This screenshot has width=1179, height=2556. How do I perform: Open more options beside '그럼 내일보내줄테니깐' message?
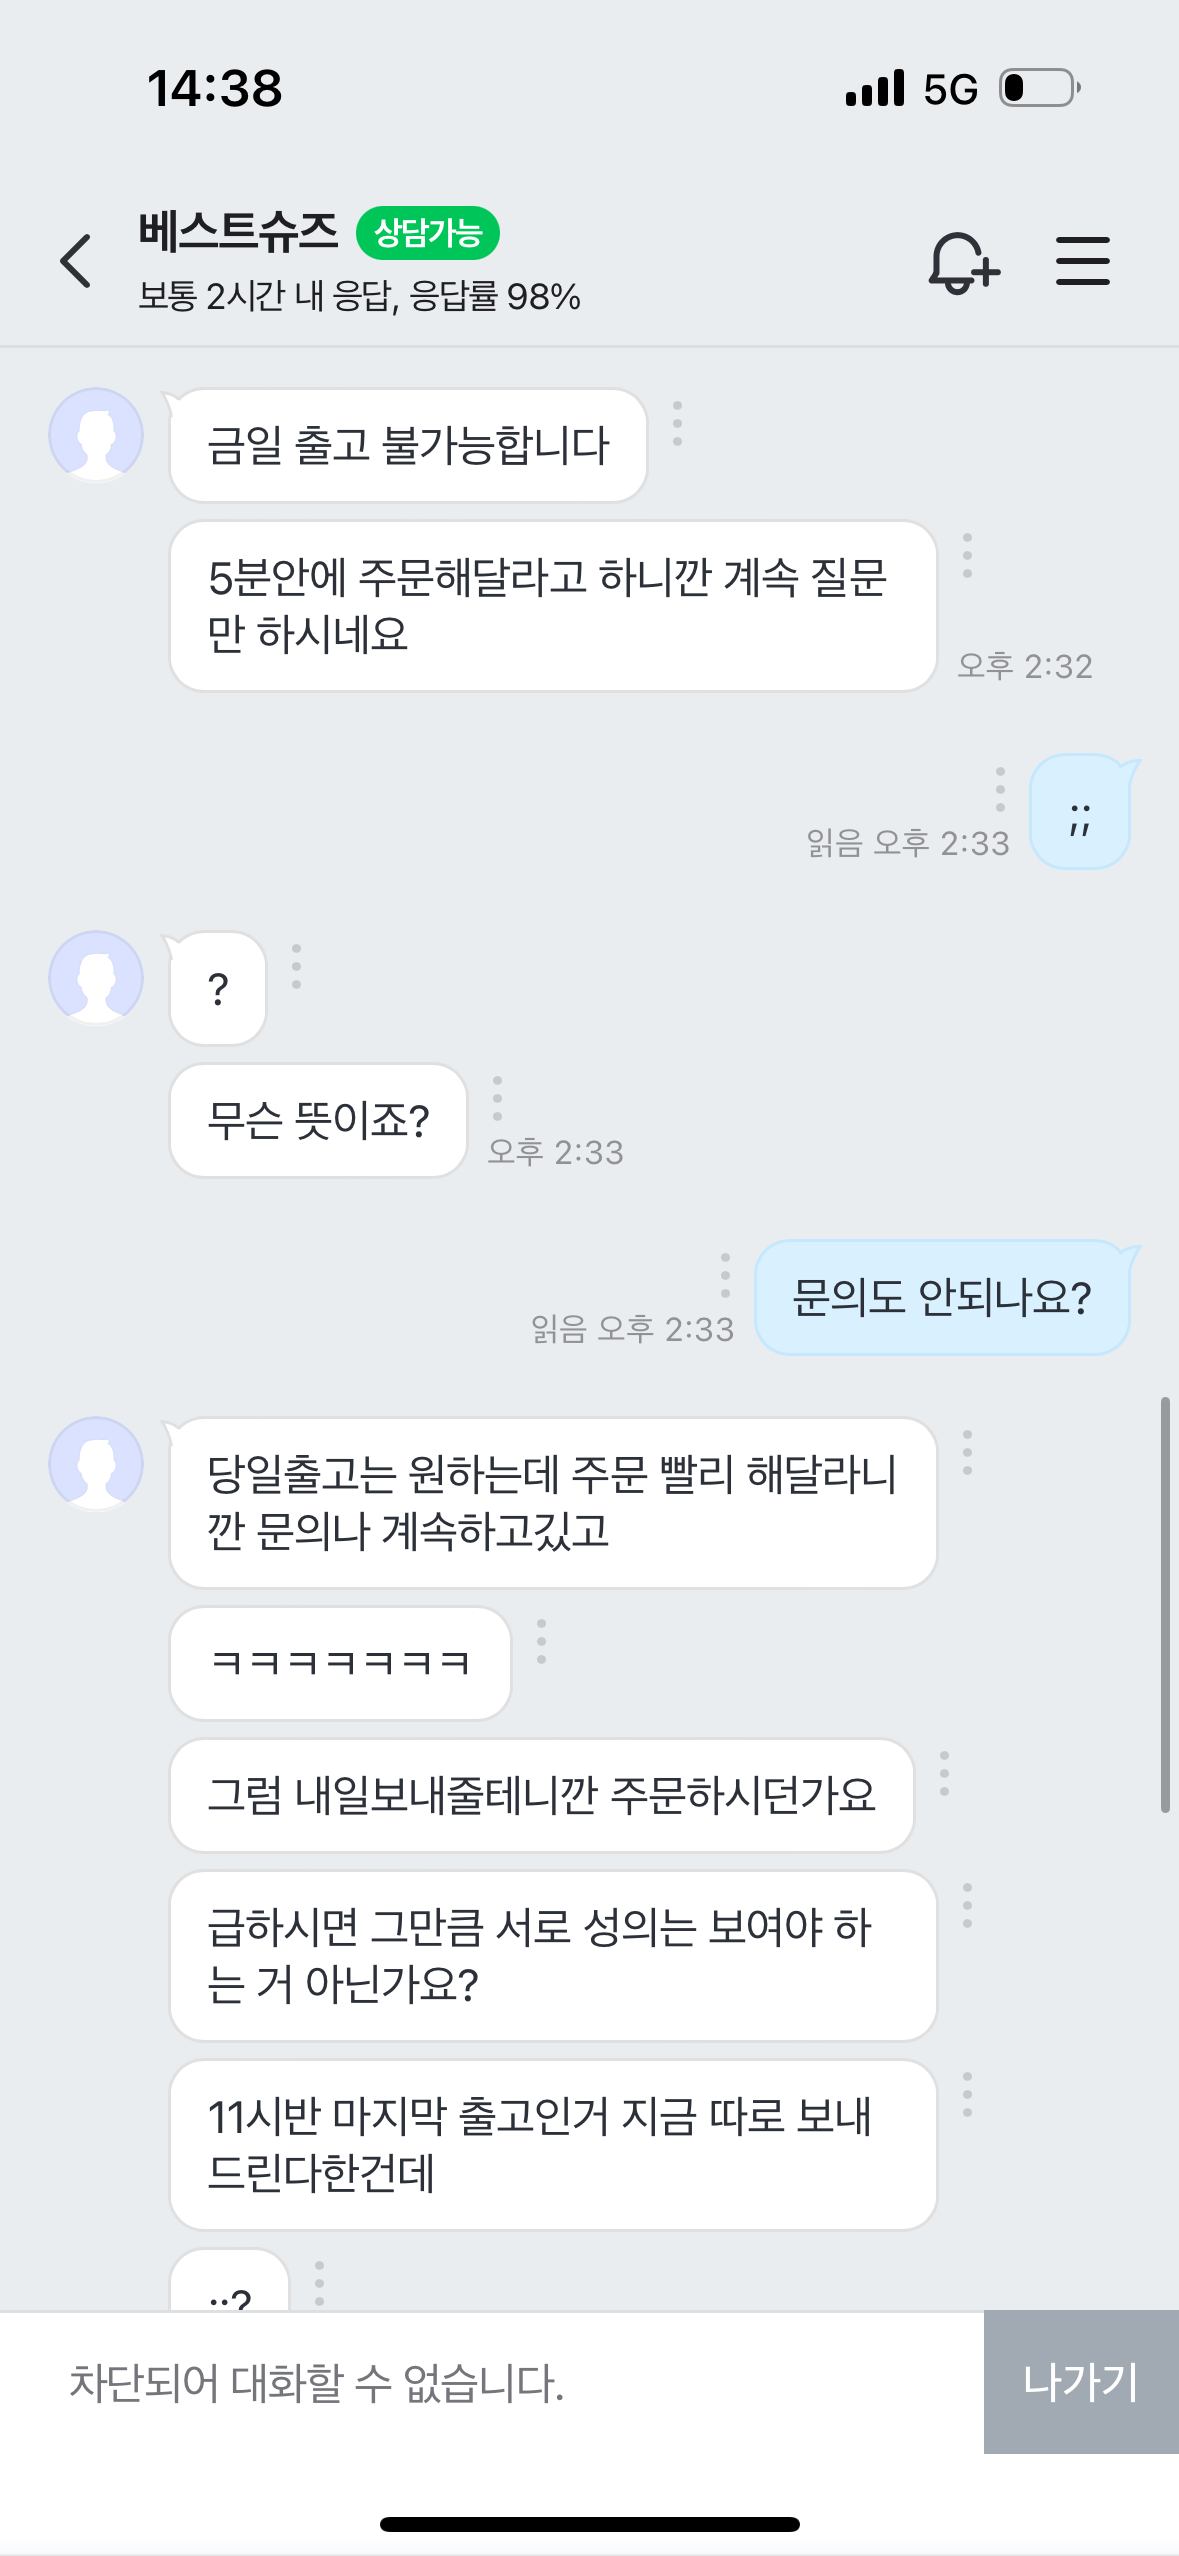(944, 1773)
